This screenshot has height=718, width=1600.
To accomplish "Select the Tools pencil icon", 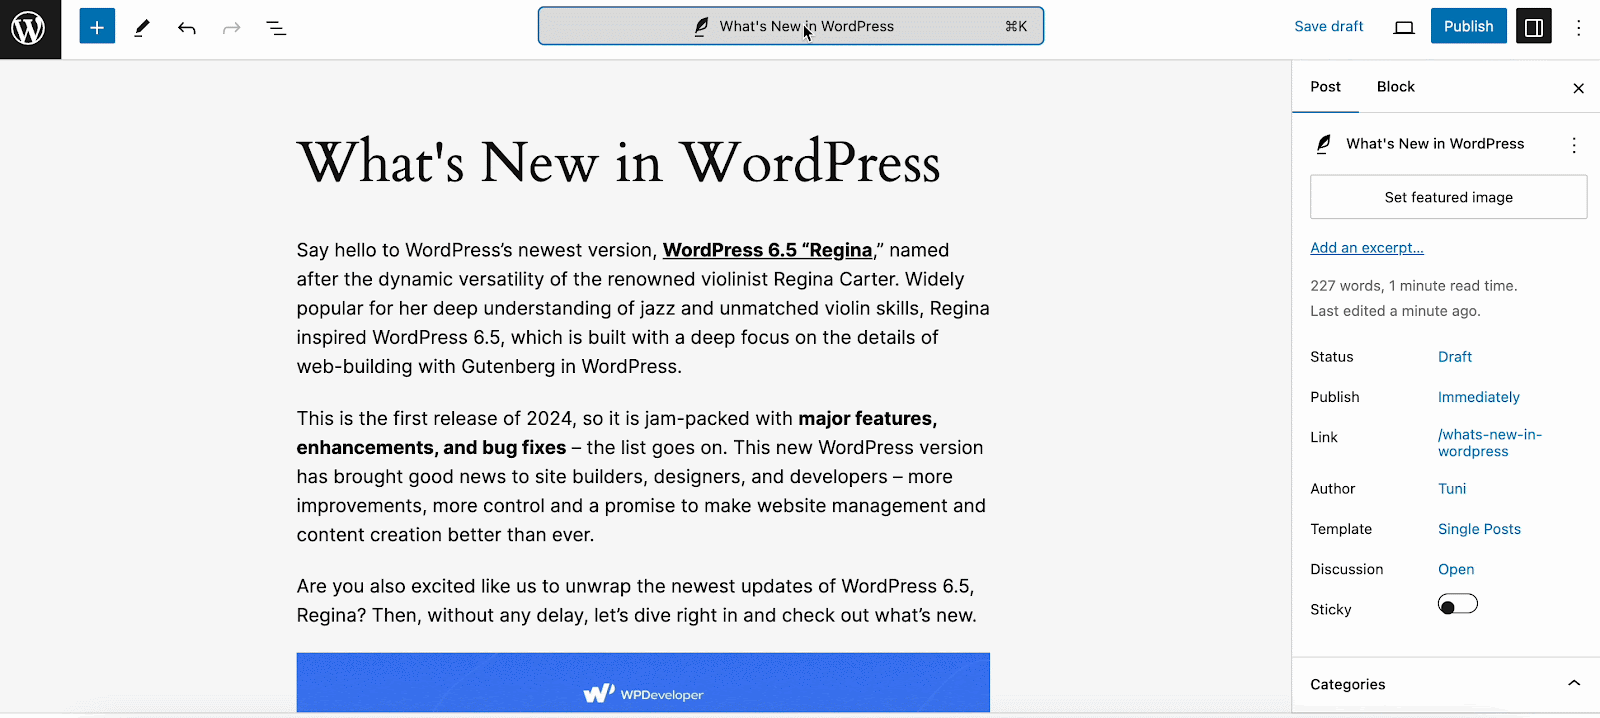I will [142, 27].
